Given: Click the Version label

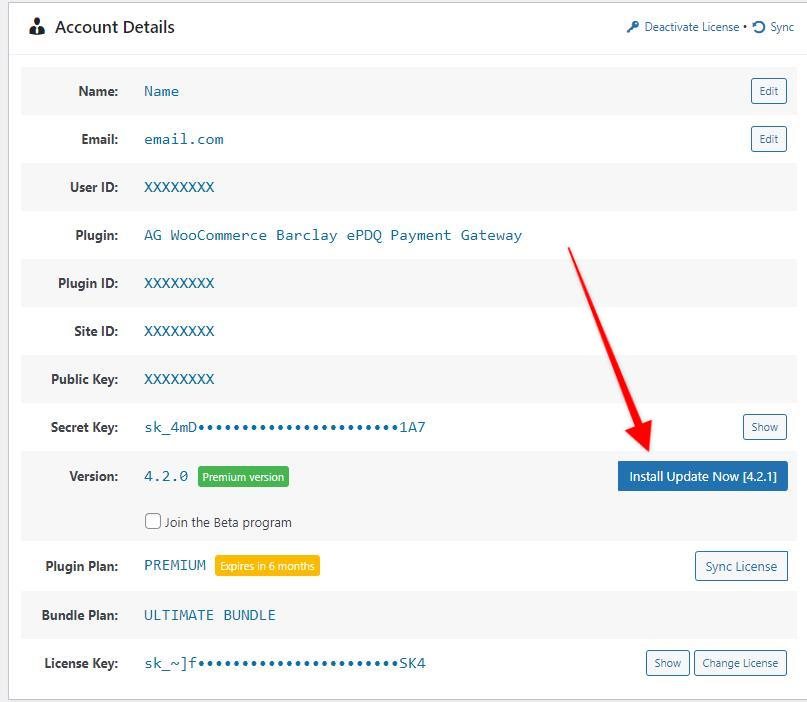Looking at the screenshot, I should pos(94,476).
